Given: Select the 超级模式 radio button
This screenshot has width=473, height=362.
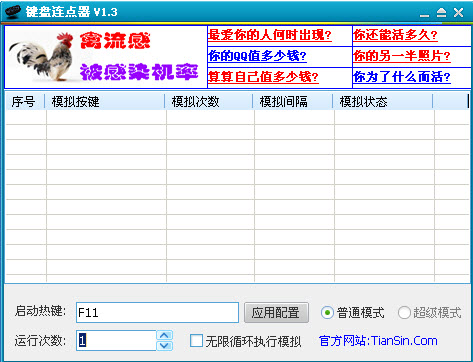Looking at the screenshot, I should pyautogui.click(x=430, y=313).
